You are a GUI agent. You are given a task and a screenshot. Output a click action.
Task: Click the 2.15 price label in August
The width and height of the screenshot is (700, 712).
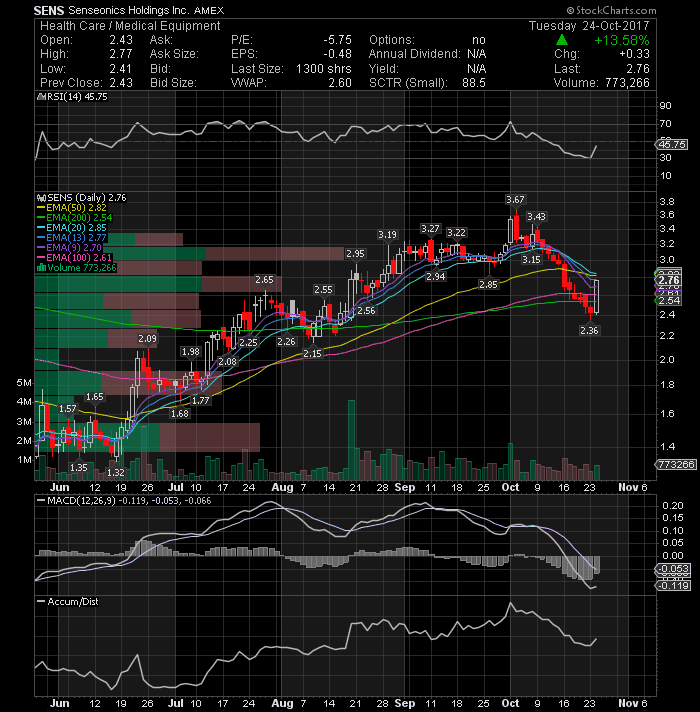point(312,353)
